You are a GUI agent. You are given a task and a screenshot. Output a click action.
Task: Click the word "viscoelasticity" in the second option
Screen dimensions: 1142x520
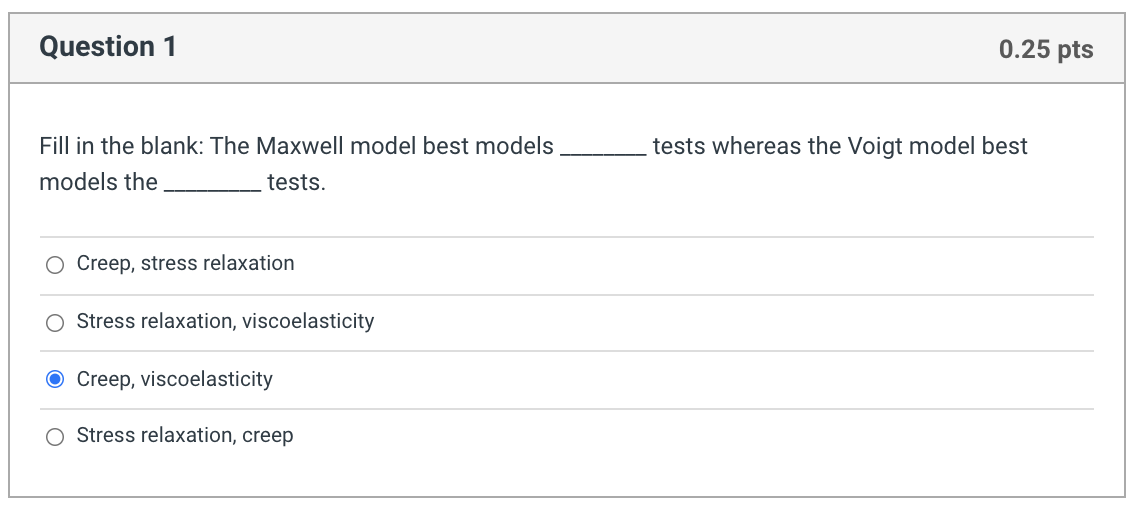[x=308, y=321]
